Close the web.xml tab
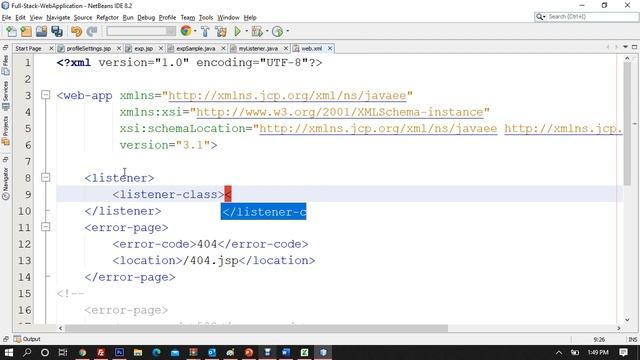The image size is (640, 360). pos(330,49)
